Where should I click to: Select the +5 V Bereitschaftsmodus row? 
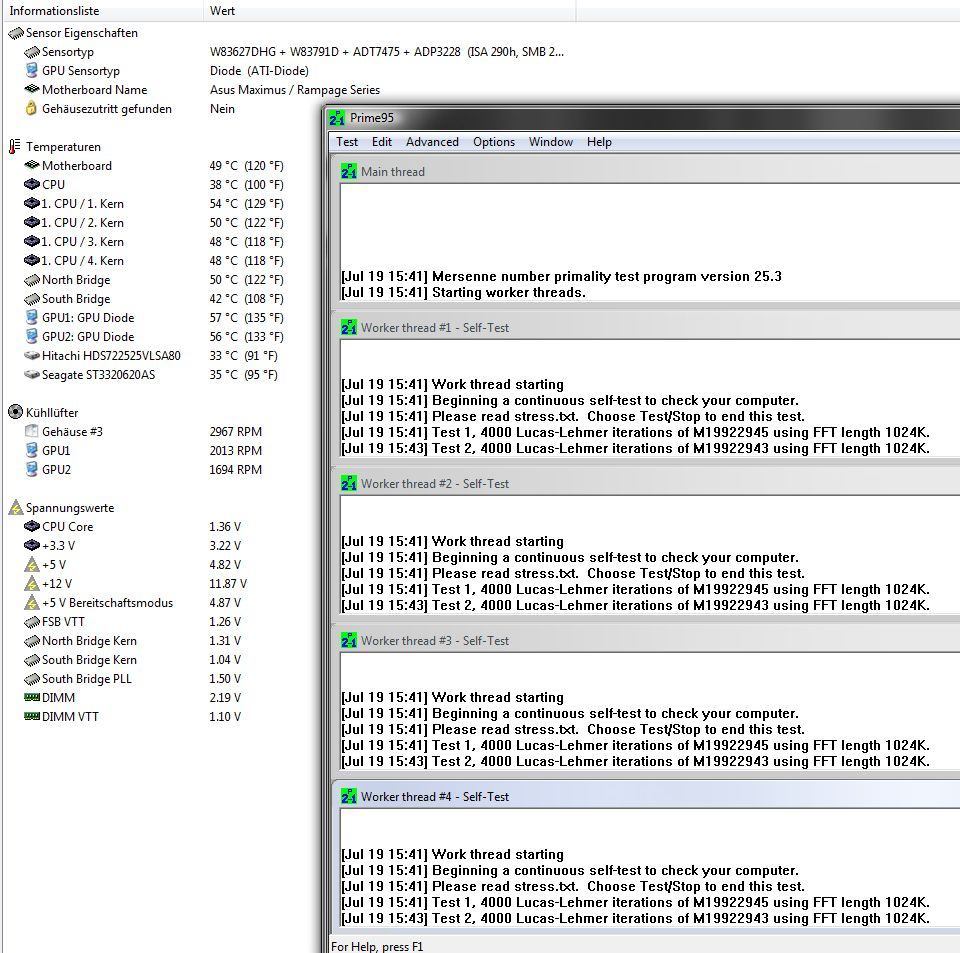click(133, 602)
